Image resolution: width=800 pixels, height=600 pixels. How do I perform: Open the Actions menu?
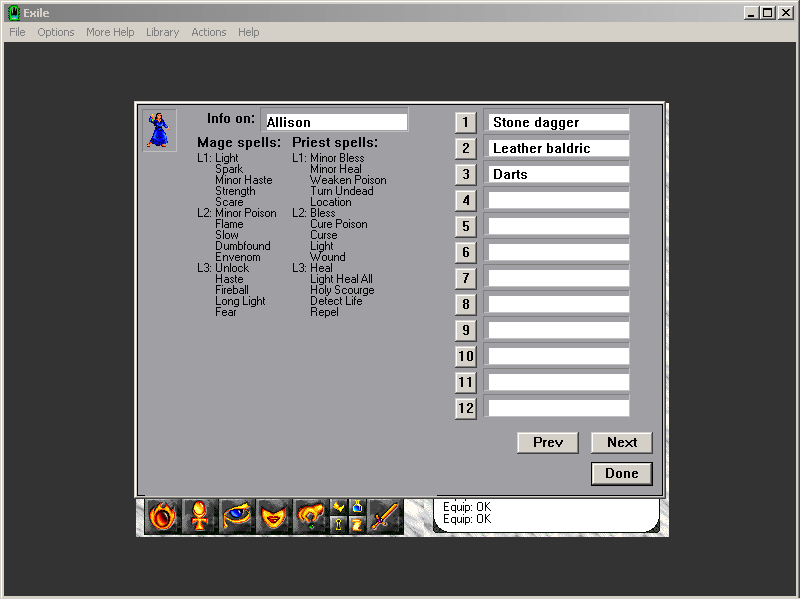pyautogui.click(x=209, y=32)
